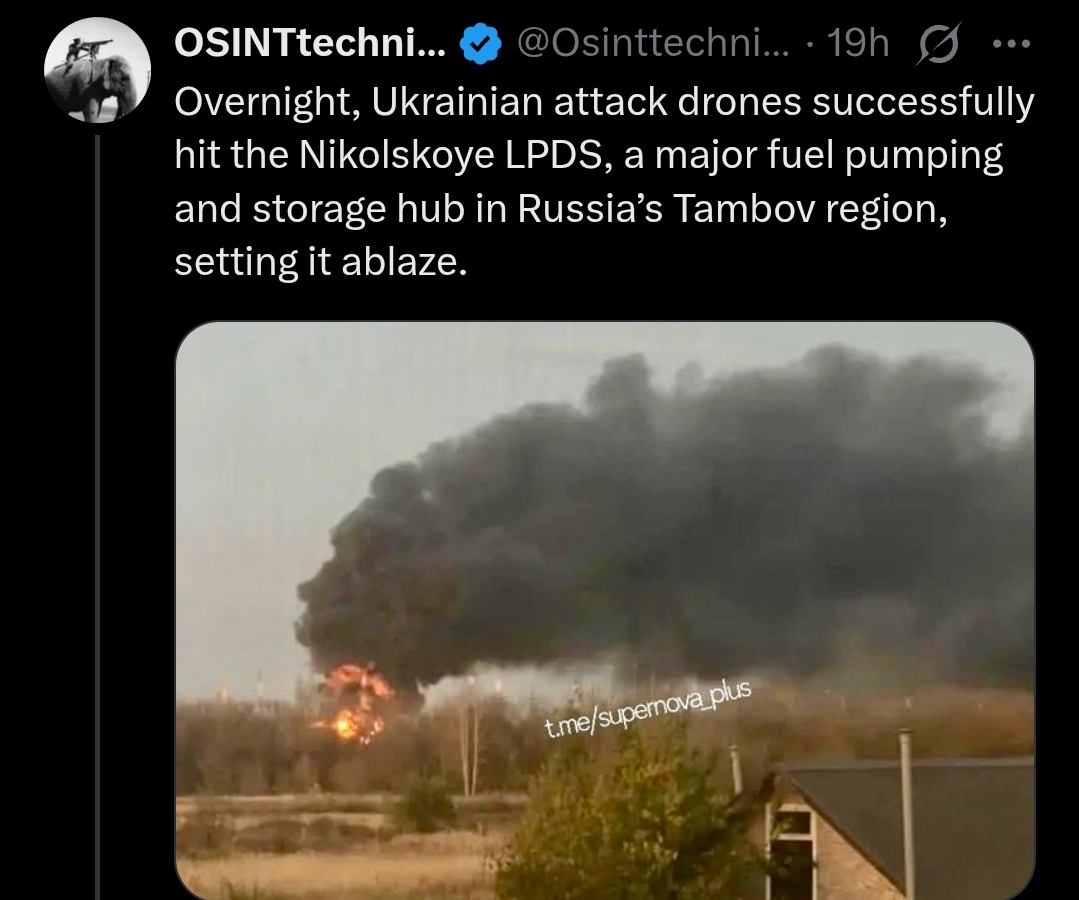Screen dimensions: 1079x900
Task: Click the thread connector line below avatar
Action: [98, 517]
